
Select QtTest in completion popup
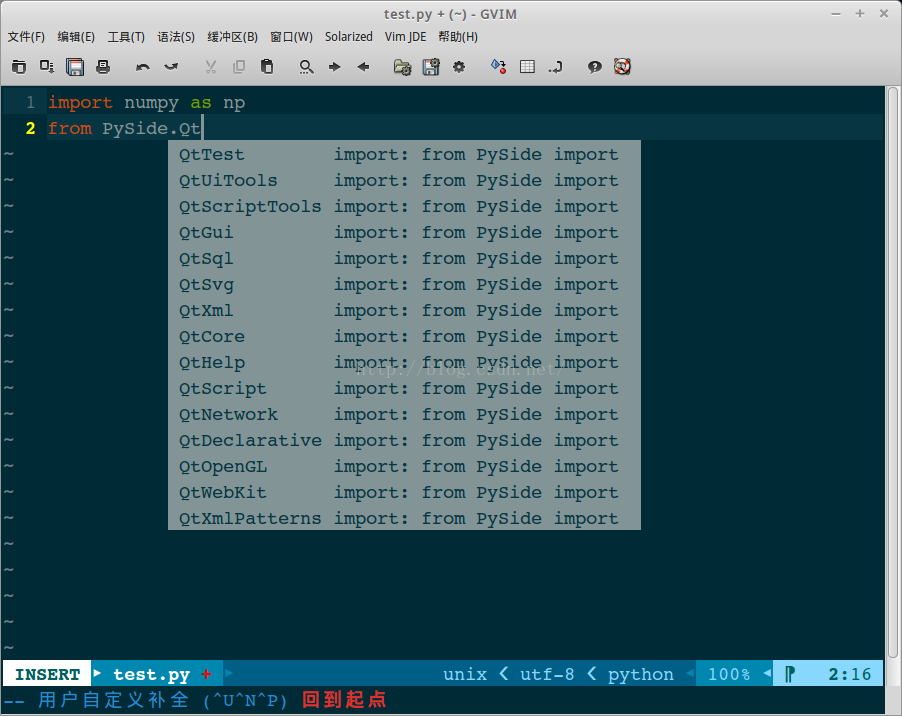[404, 154]
